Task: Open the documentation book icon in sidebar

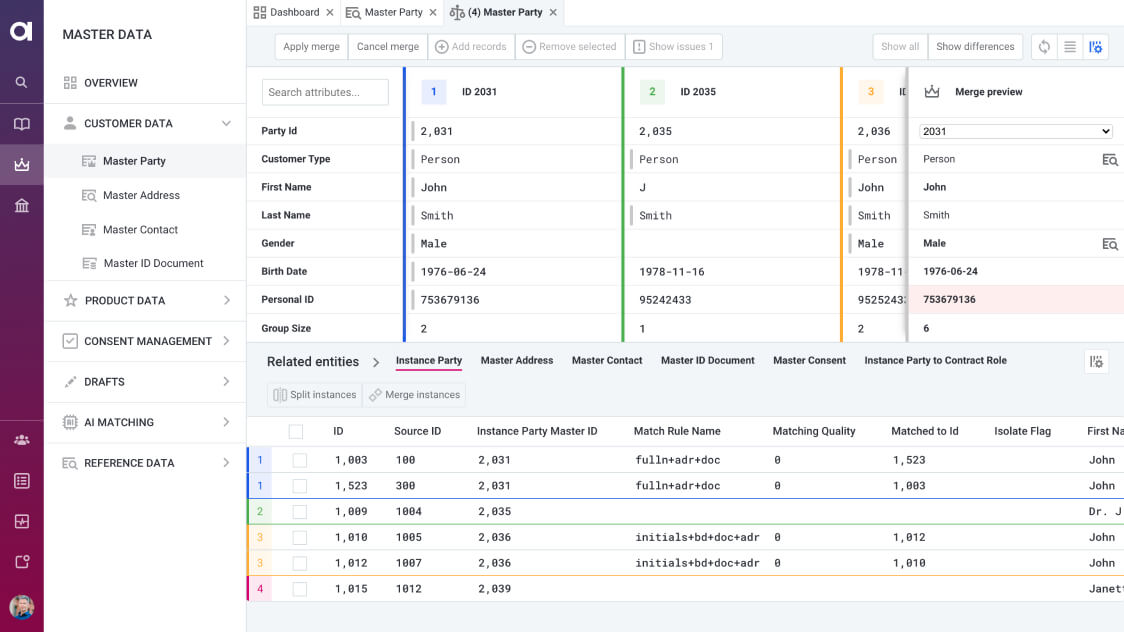Action: point(21,122)
